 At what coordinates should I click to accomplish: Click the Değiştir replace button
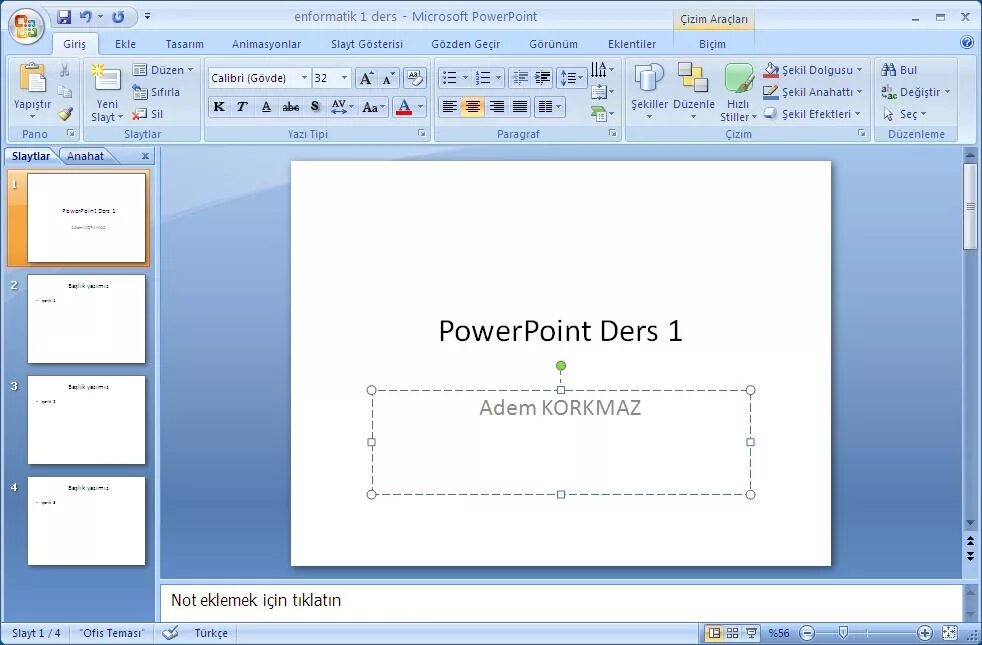[916, 92]
